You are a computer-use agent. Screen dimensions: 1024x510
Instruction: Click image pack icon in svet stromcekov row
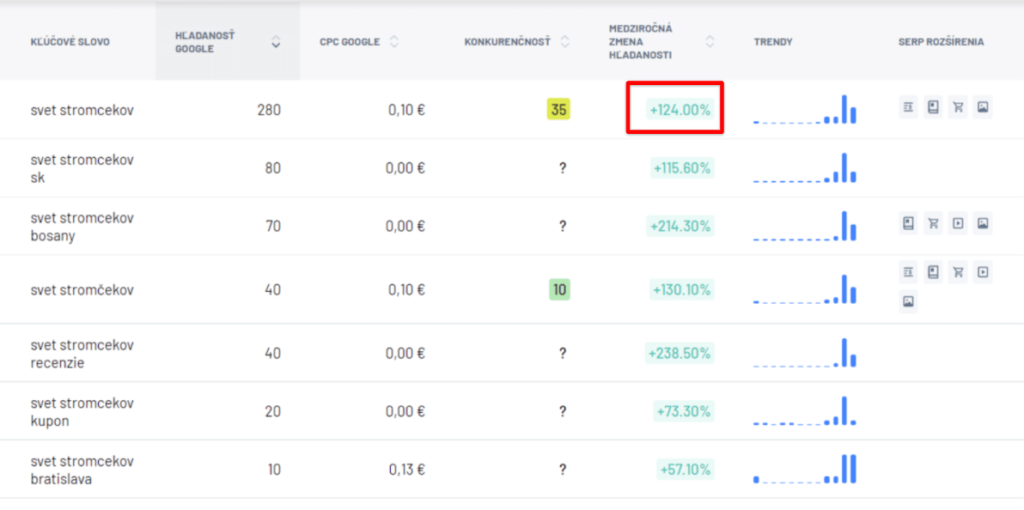[982, 107]
